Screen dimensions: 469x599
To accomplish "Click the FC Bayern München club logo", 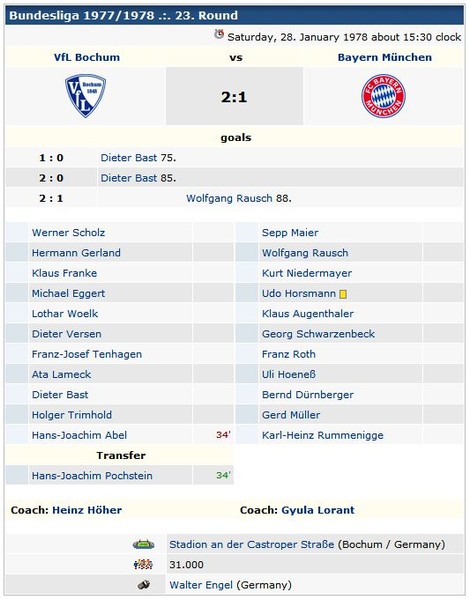I will [383, 96].
